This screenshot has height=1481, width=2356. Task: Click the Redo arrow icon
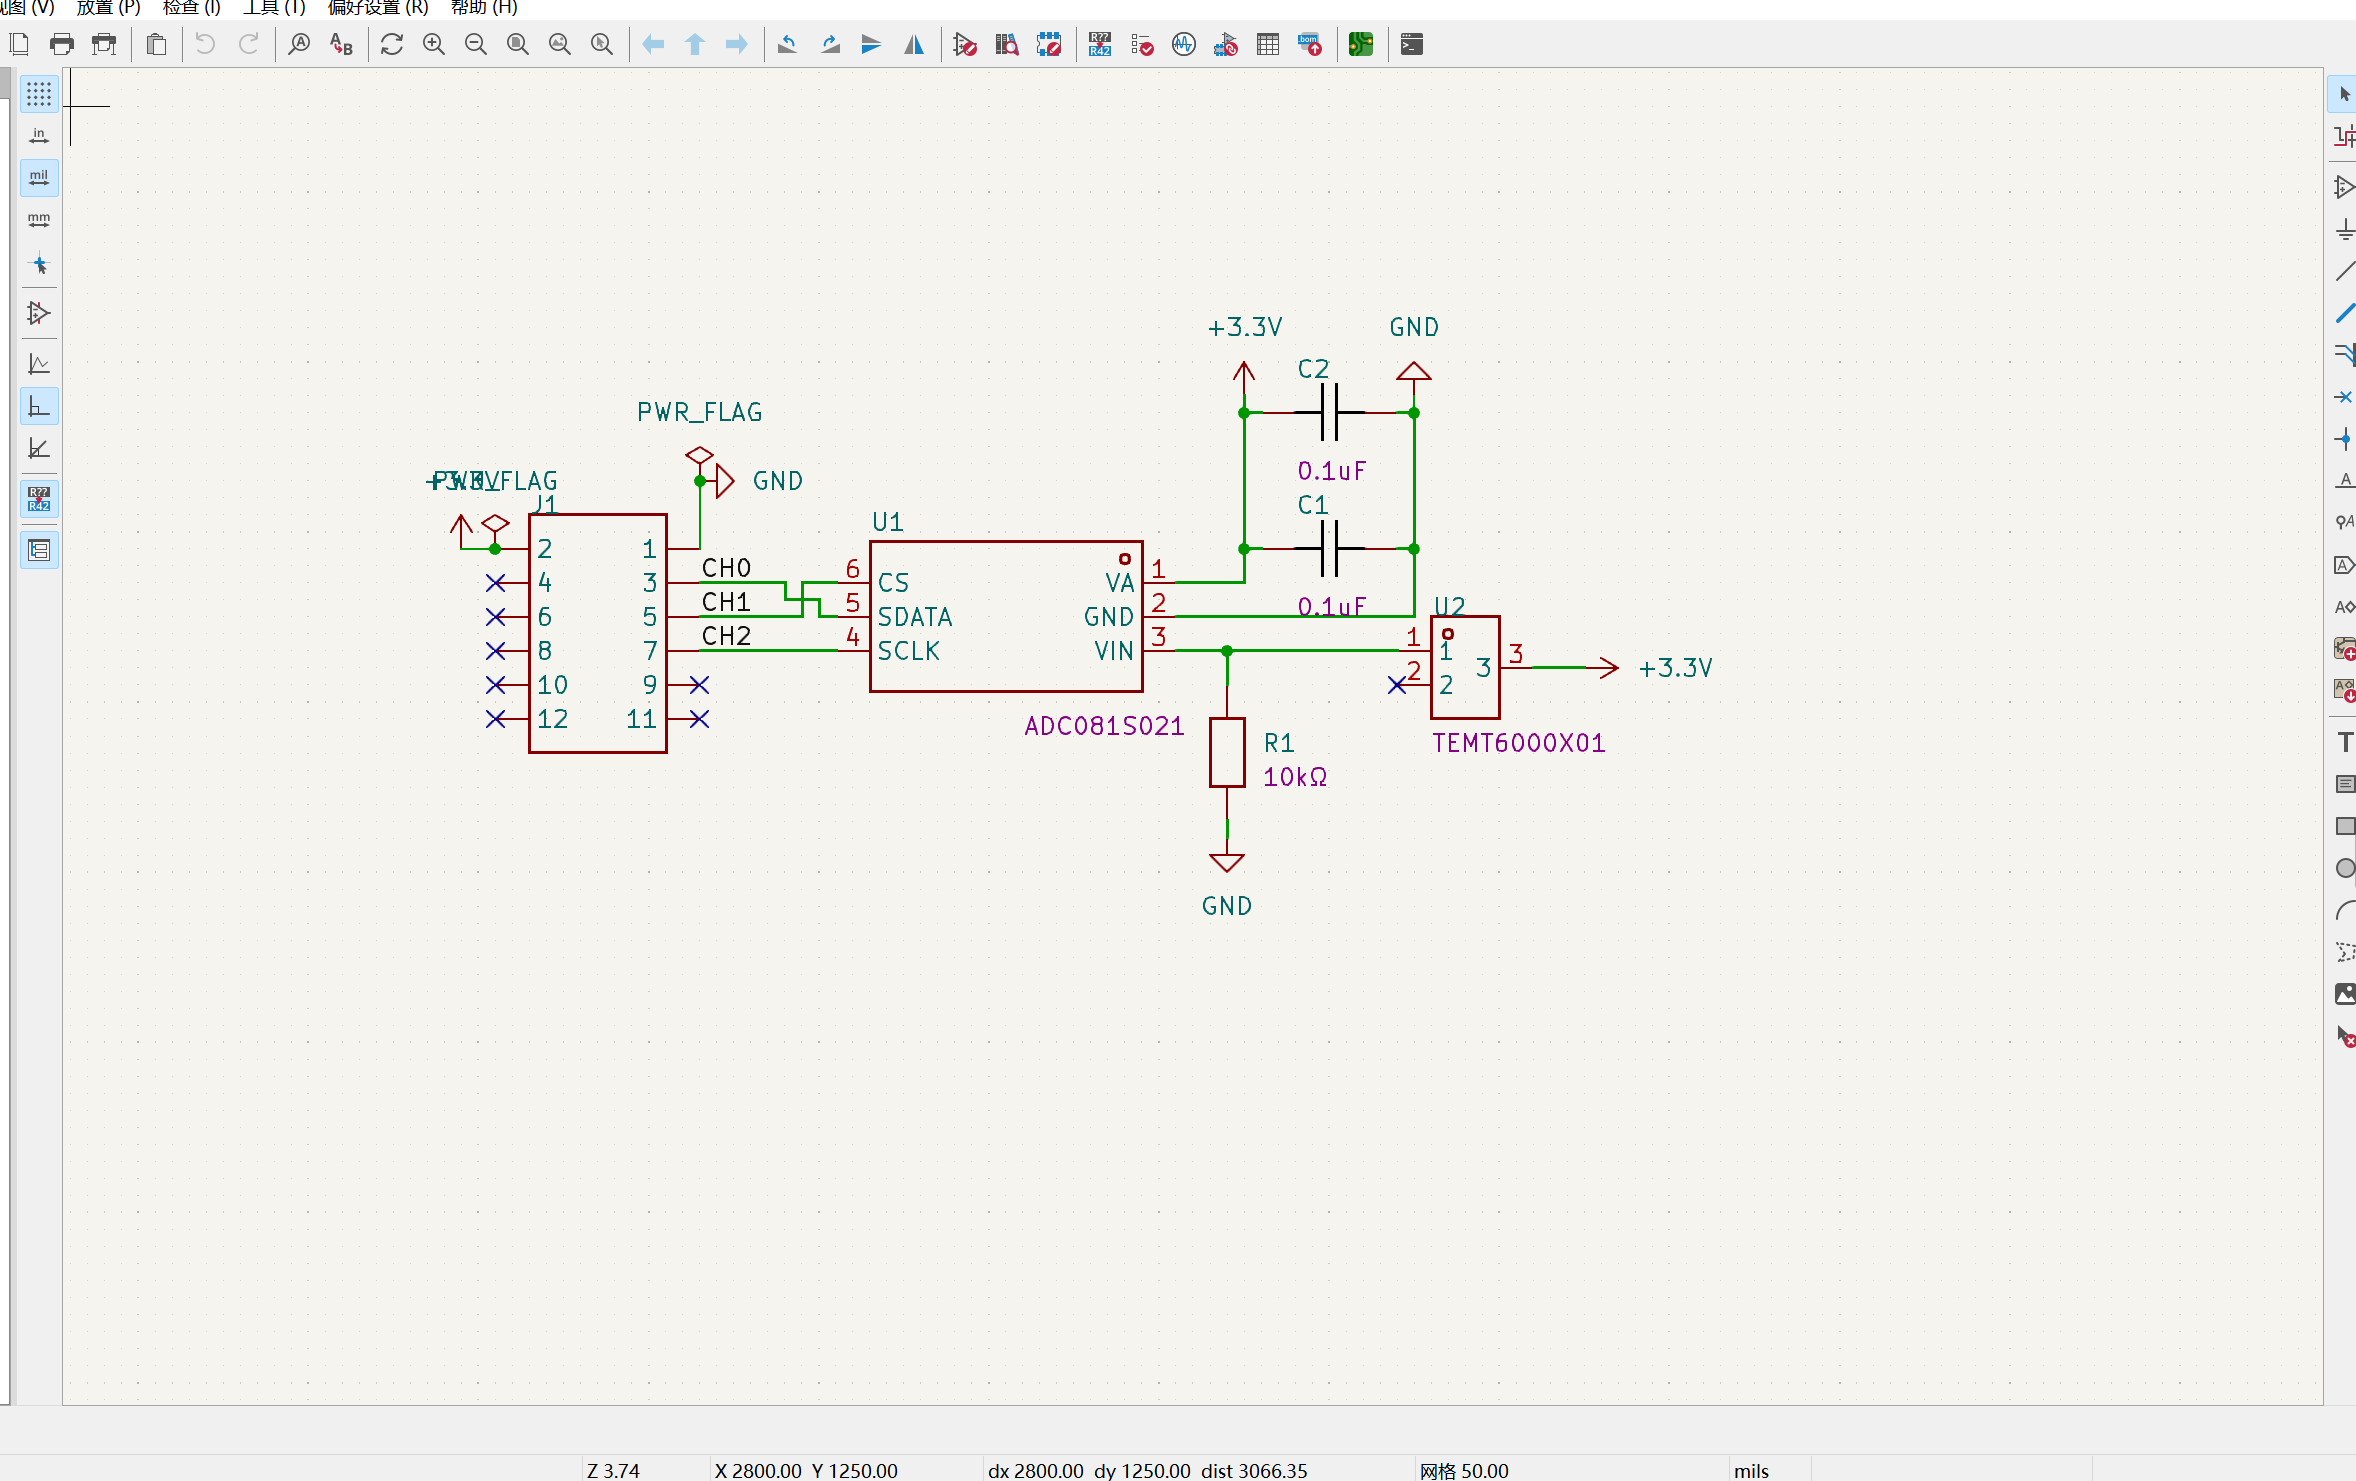click(x=248, y=44)
